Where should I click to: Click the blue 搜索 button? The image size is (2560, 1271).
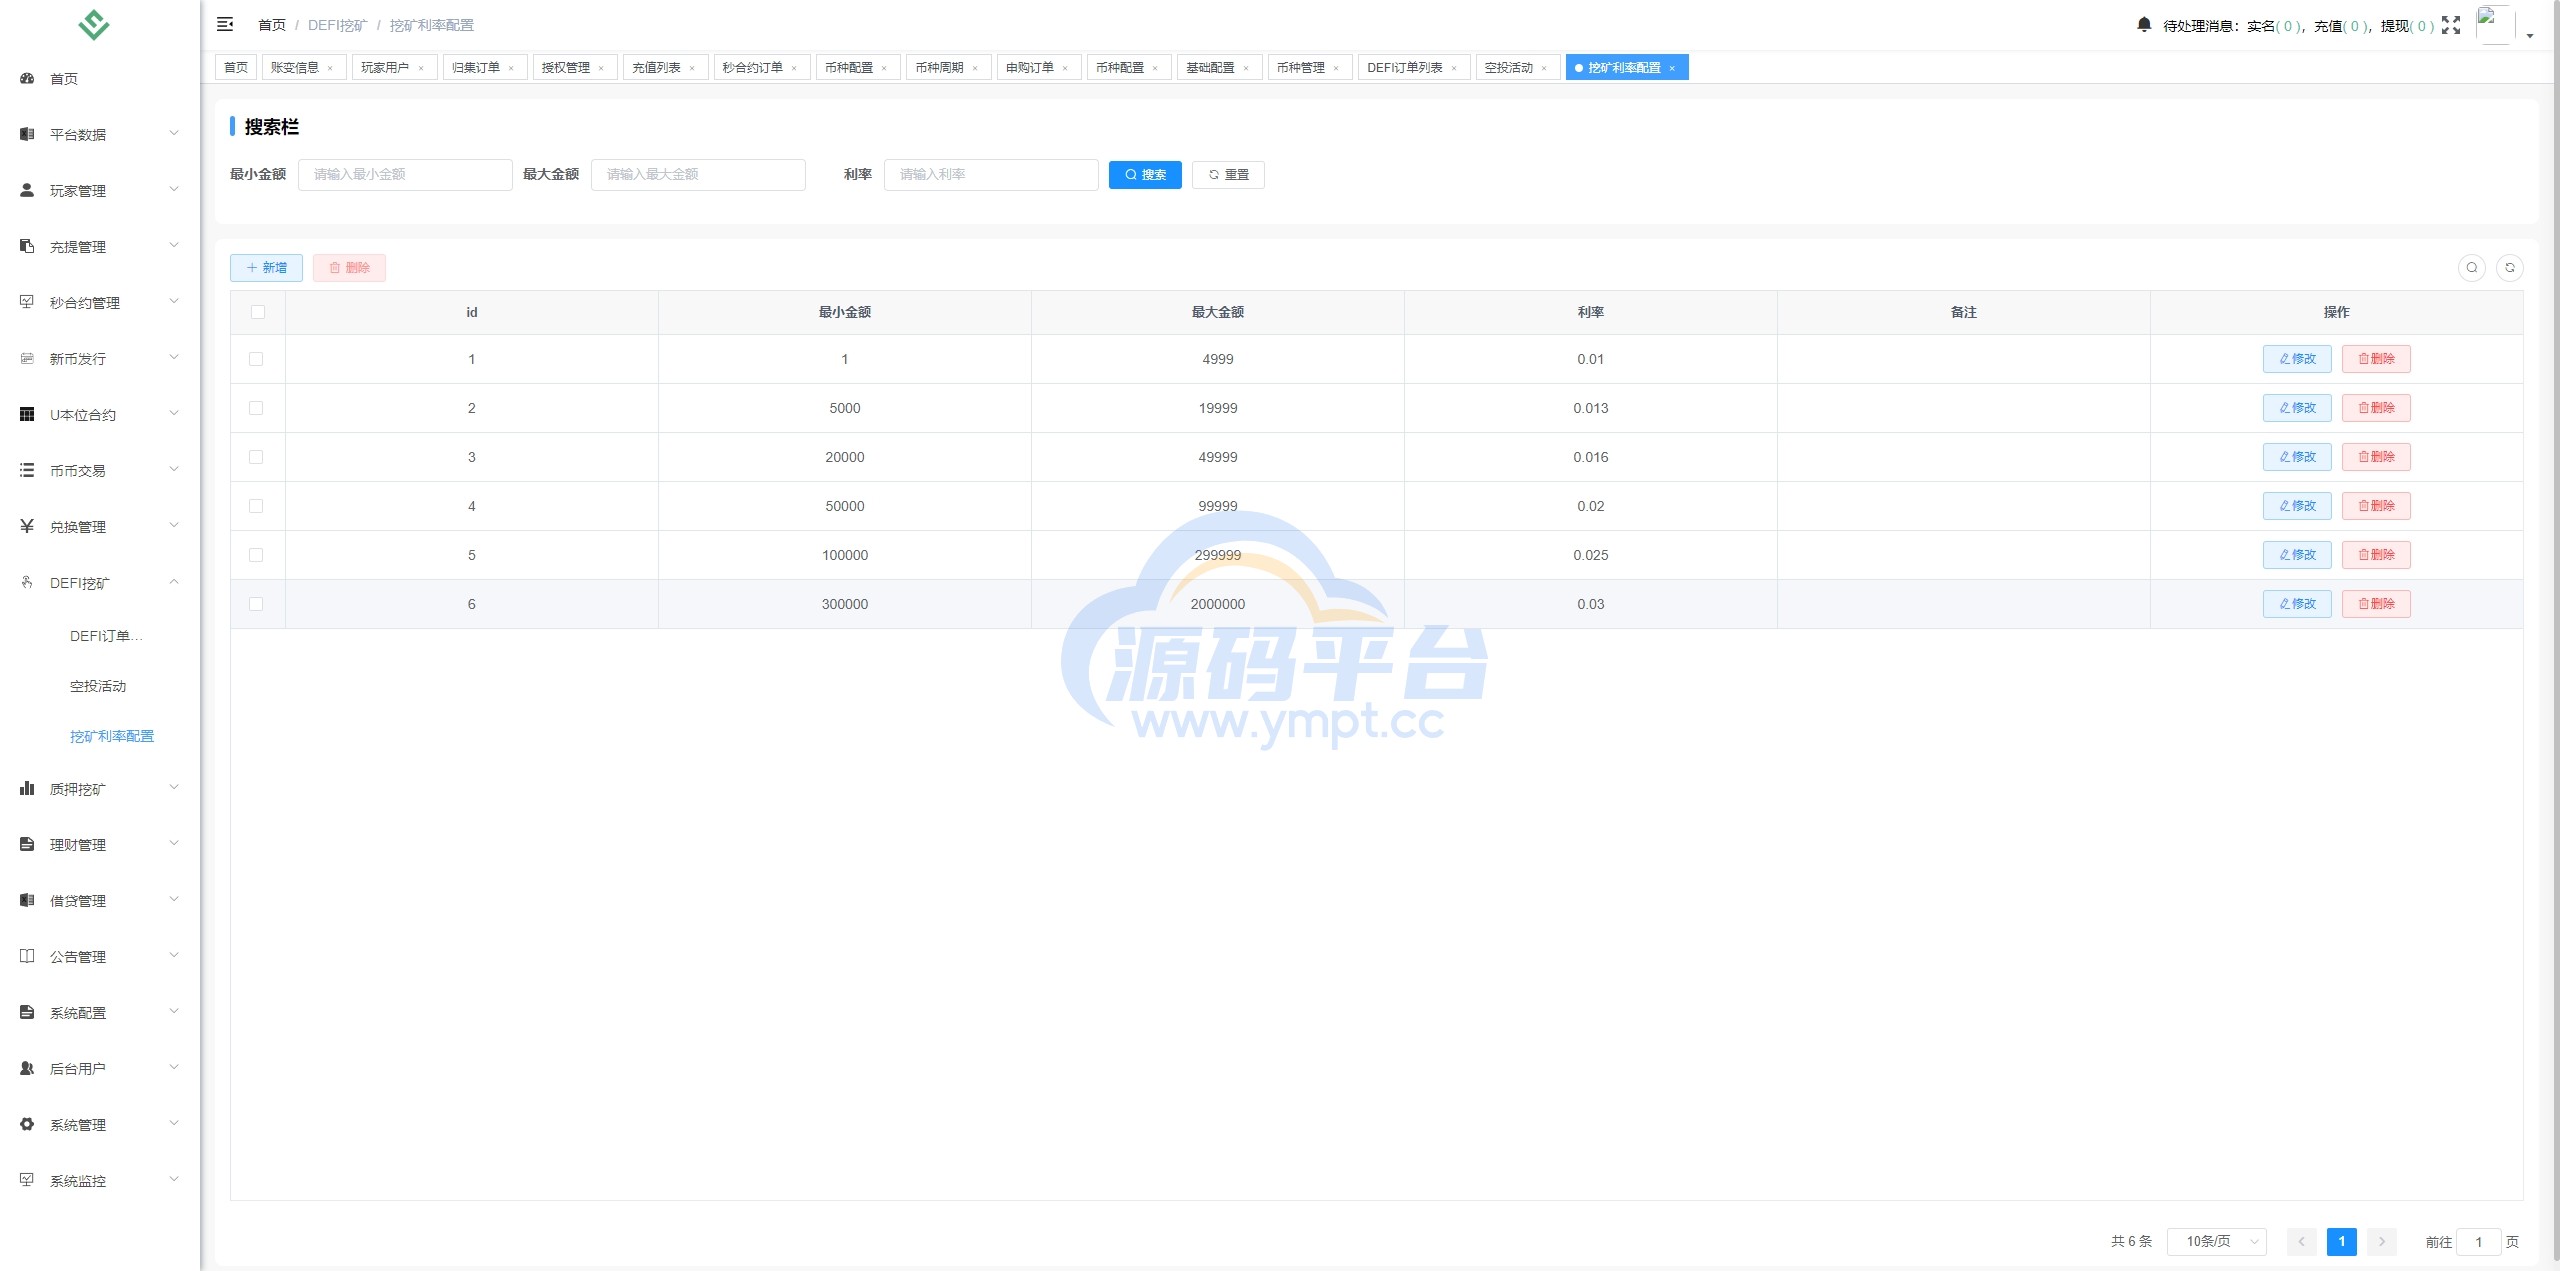click(x=1145, y=174)
